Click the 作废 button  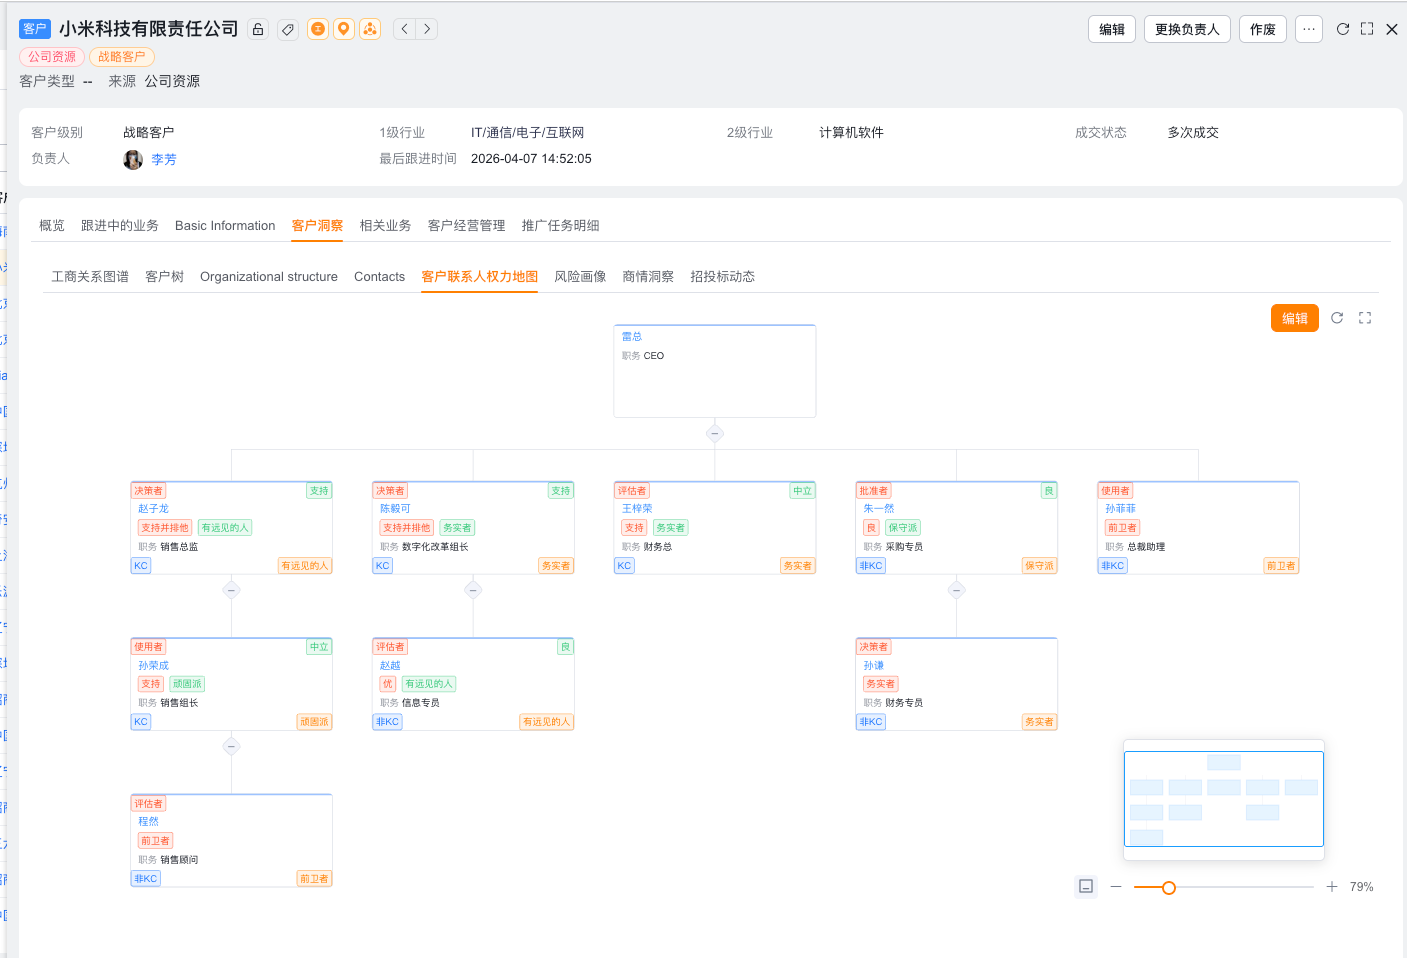[x=1263, y=29]
